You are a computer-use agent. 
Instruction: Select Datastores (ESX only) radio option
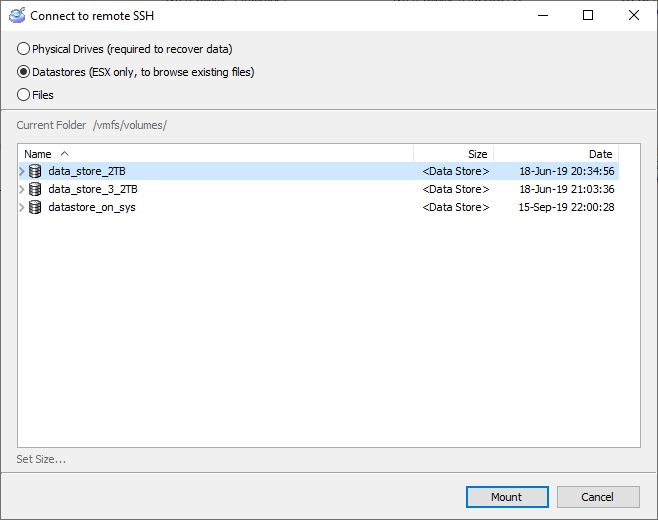(24, 72)
